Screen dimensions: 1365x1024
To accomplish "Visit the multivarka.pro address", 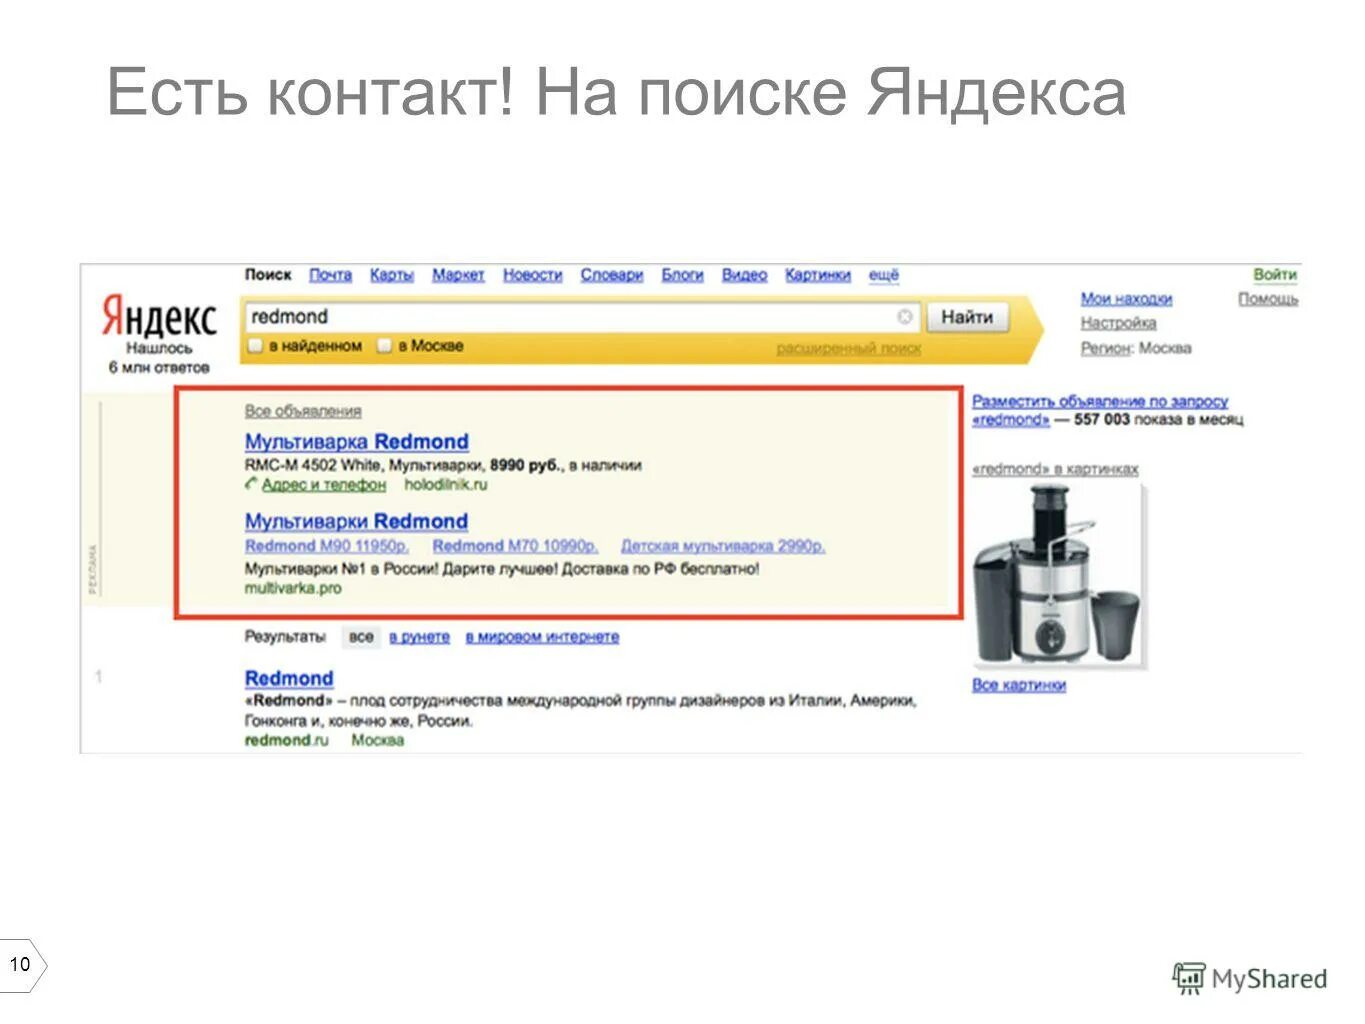I will click(293, 588).
